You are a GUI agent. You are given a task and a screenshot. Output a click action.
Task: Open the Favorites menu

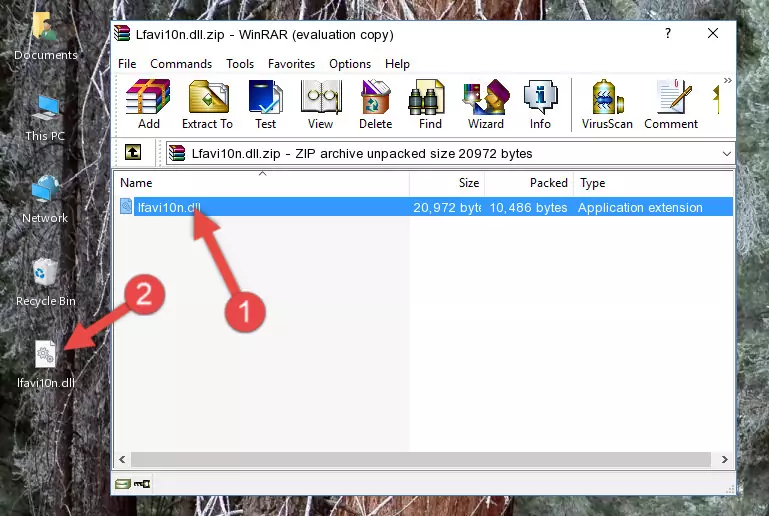(x=291, y=64)
